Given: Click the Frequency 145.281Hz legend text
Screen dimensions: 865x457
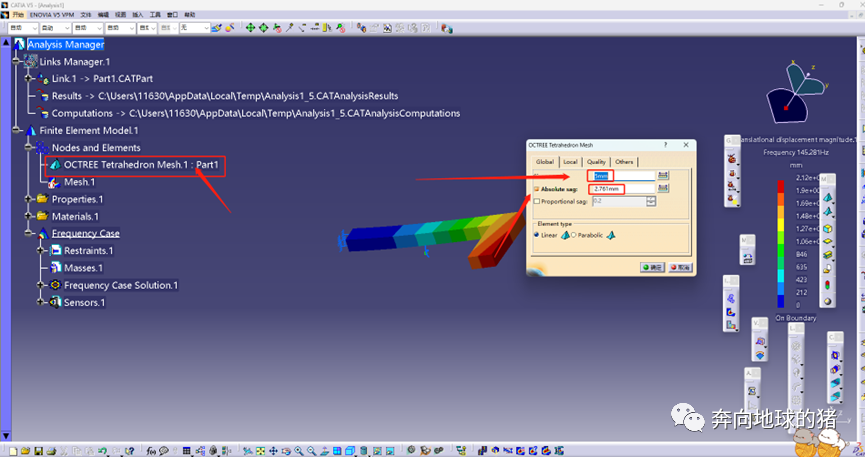Looking at the screenshot, I should (x=795, y=152).
